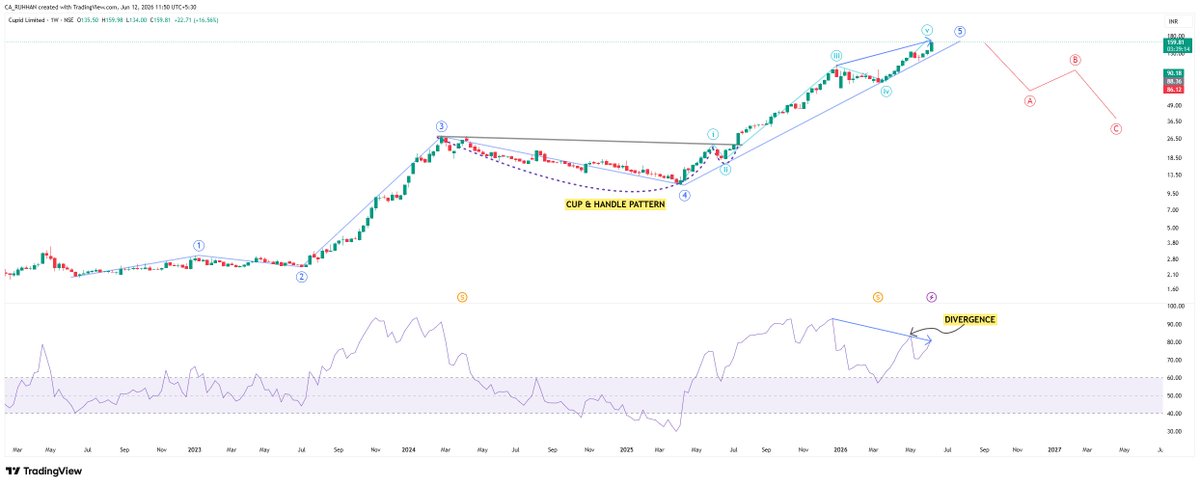Select the blue circled wave 5 label
Viewport: 1200px width, 486px height.
click(960, 32)
